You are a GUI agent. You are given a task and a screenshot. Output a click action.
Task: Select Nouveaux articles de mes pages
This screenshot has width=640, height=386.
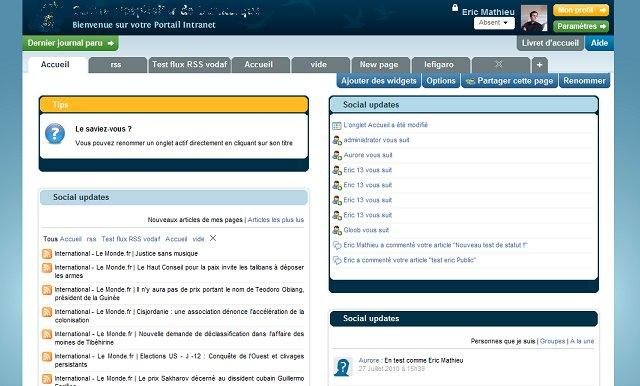195,220
